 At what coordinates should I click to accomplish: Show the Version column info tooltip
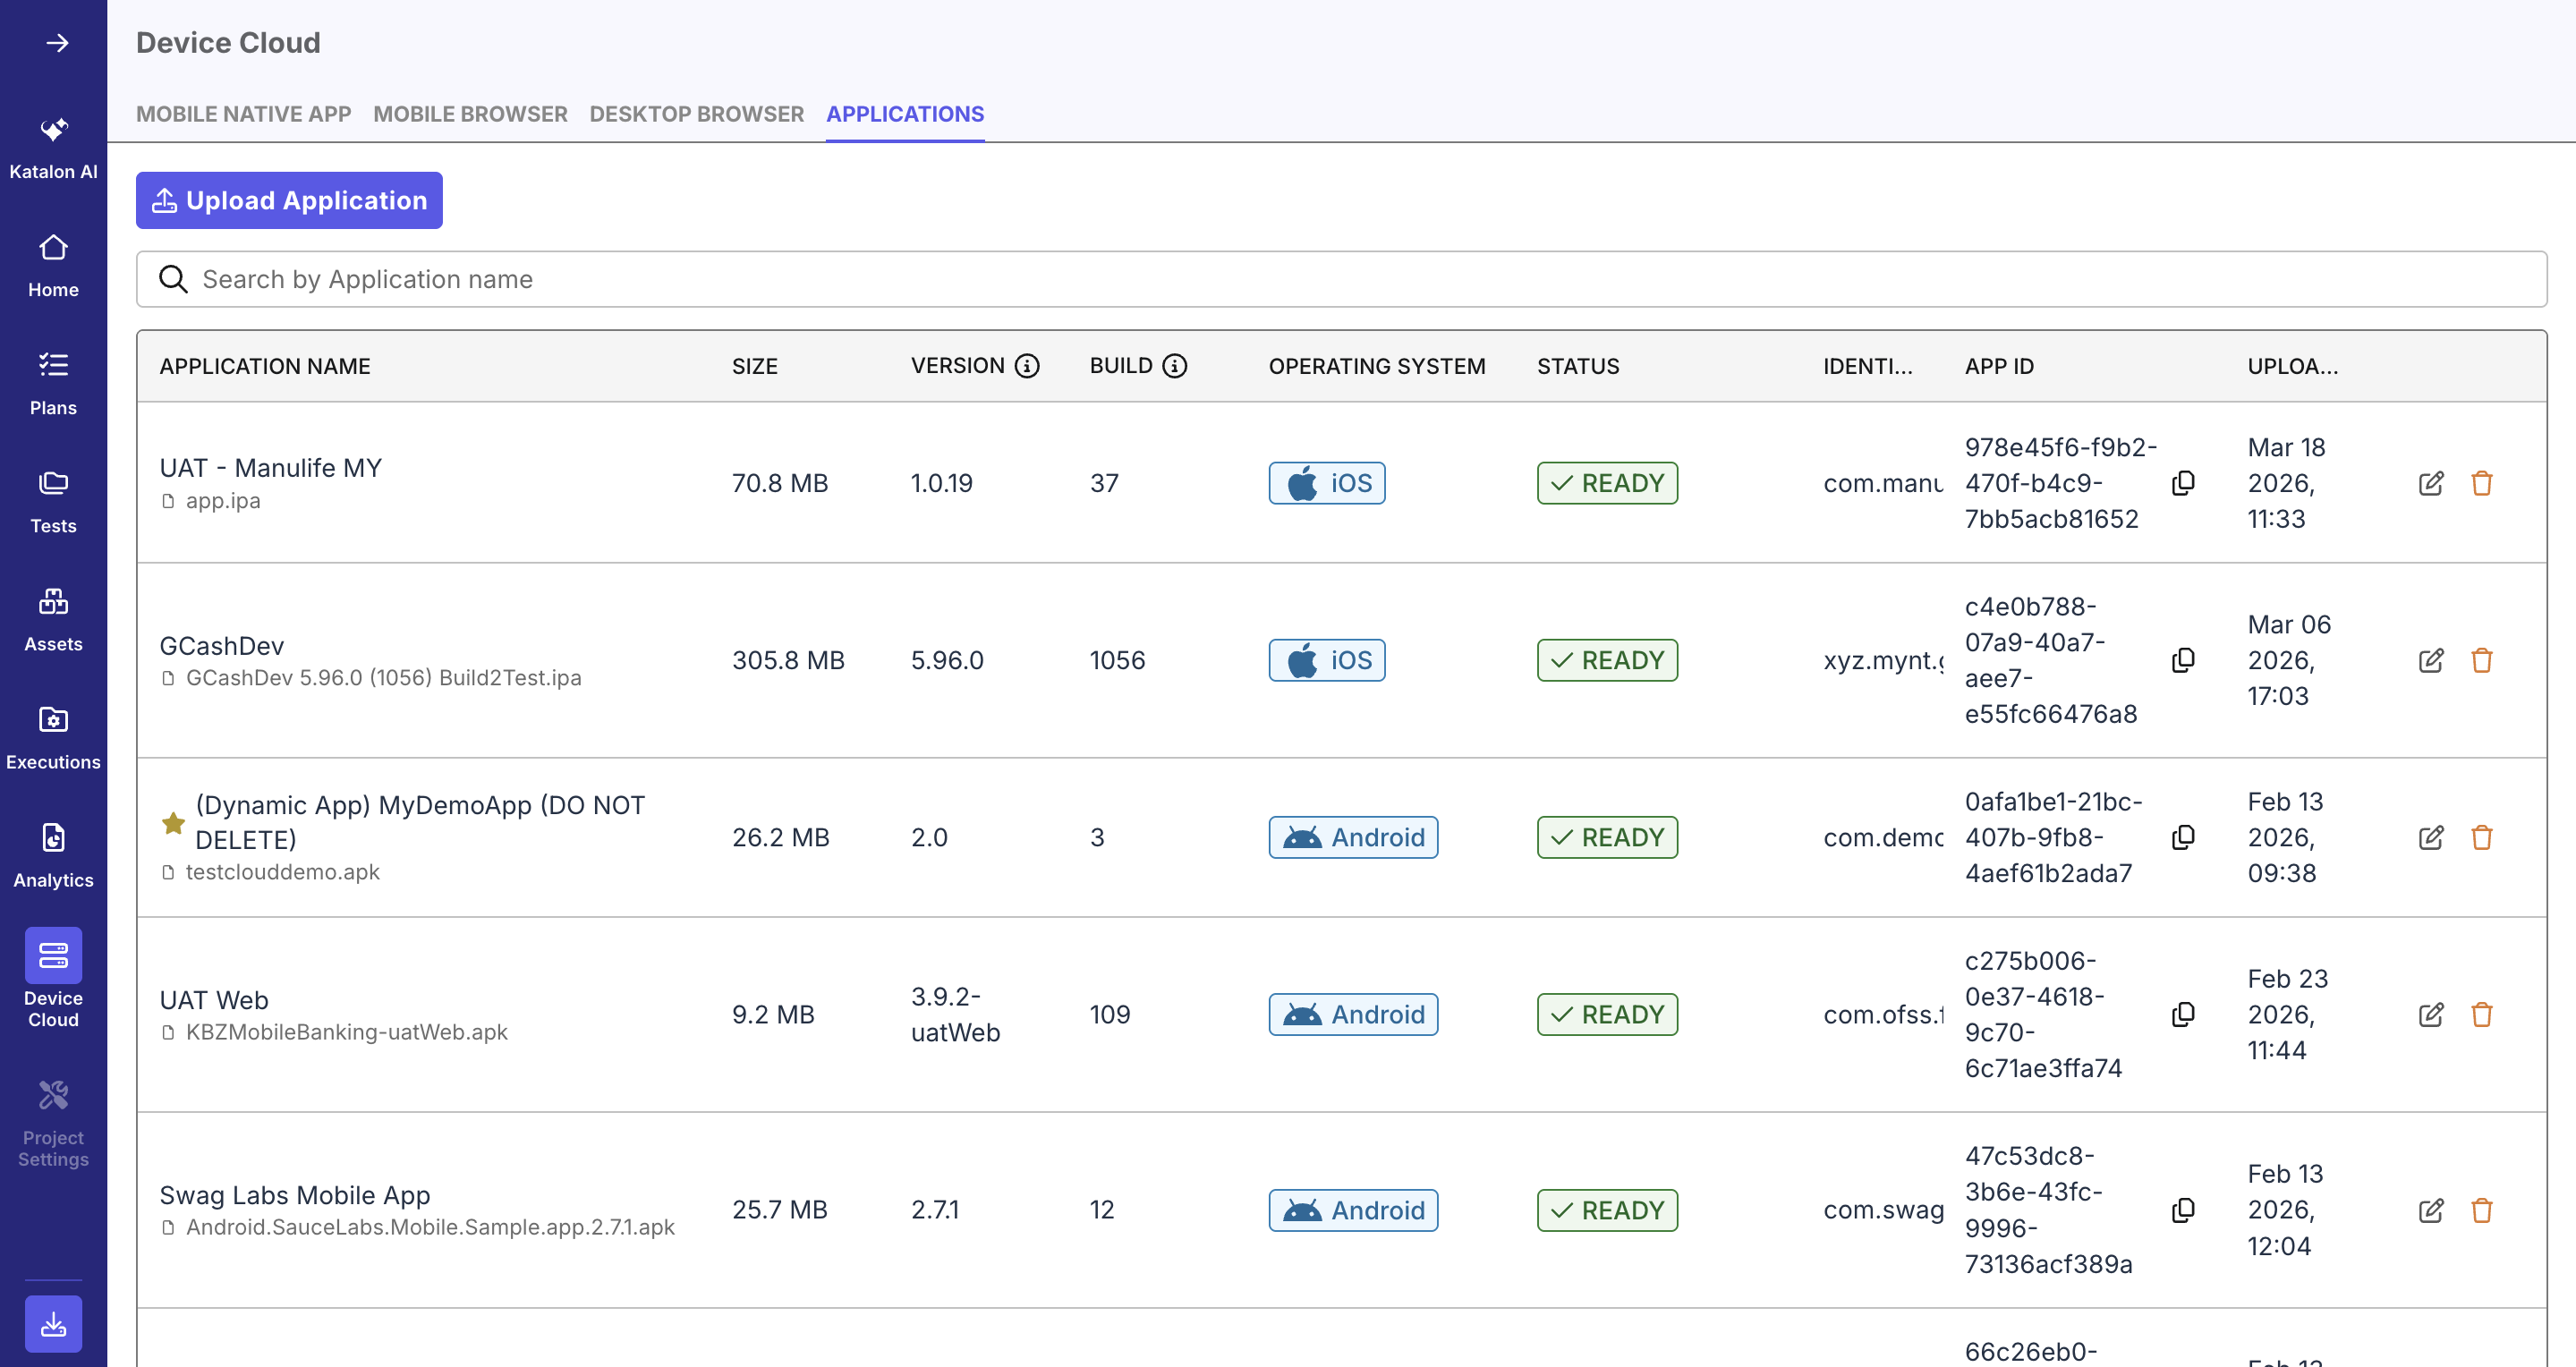click(x=1028, y=365)
